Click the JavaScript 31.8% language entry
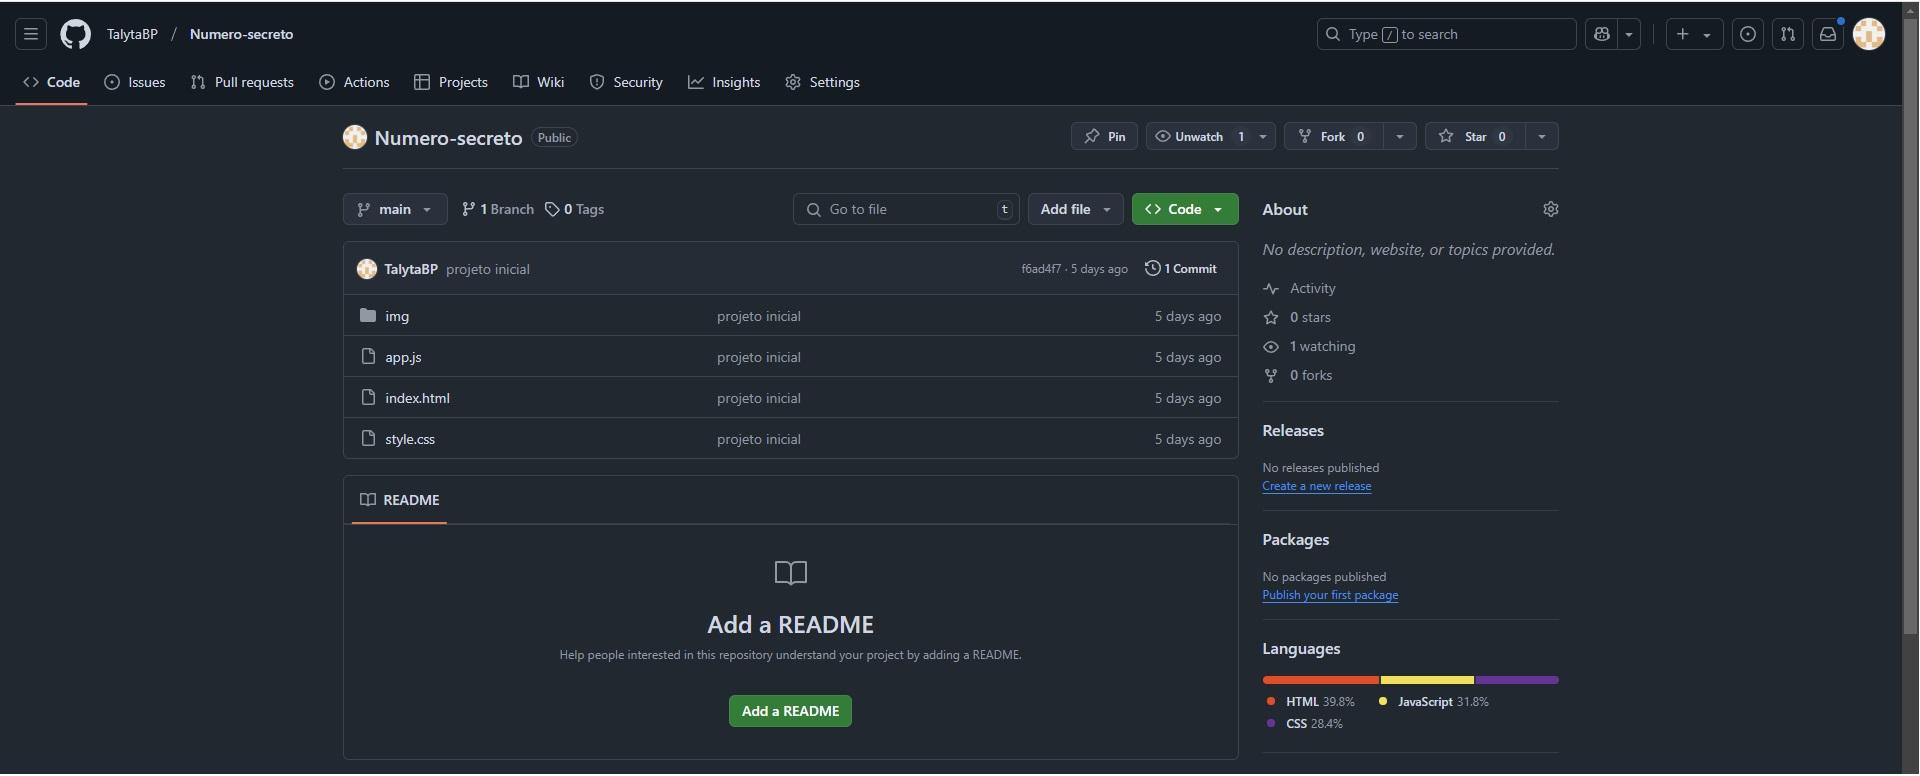The image size is (1920, 776). (x=1434, y=702)
